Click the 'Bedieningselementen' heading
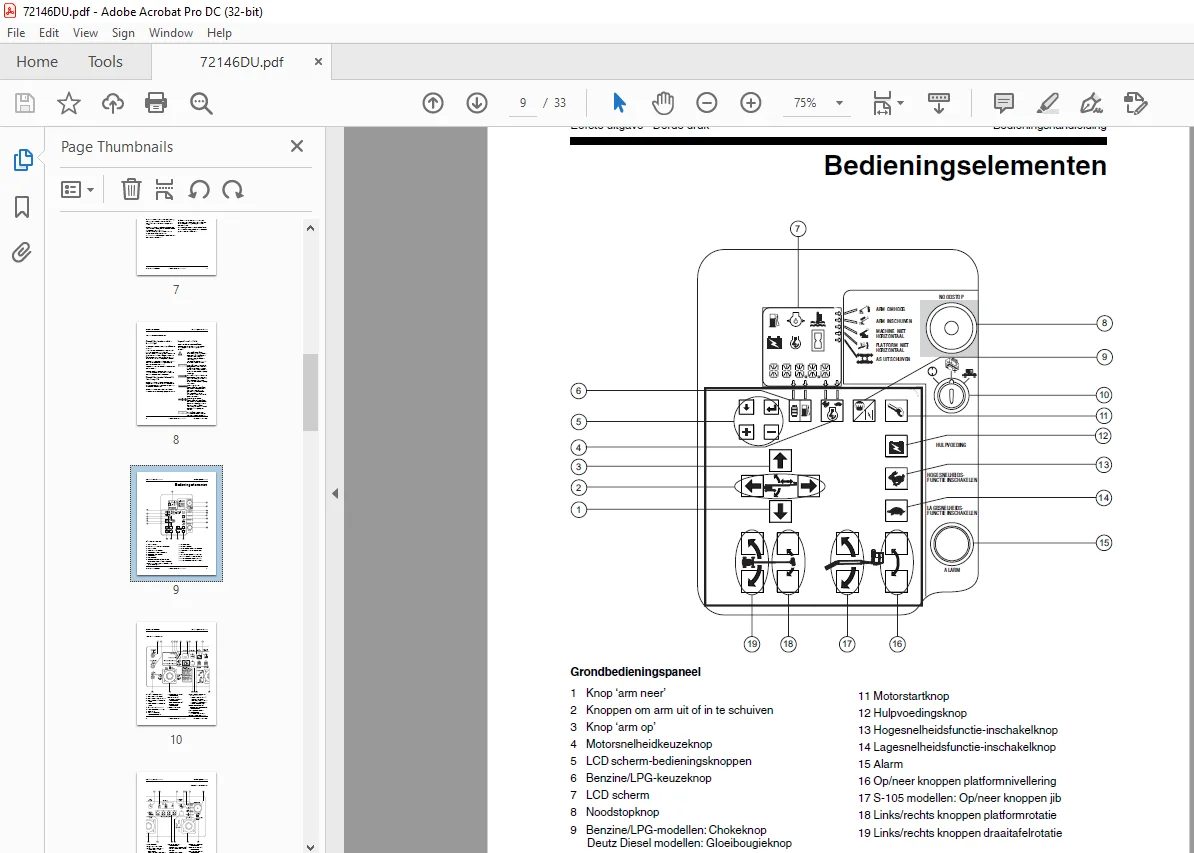 [x=965, y=165]
